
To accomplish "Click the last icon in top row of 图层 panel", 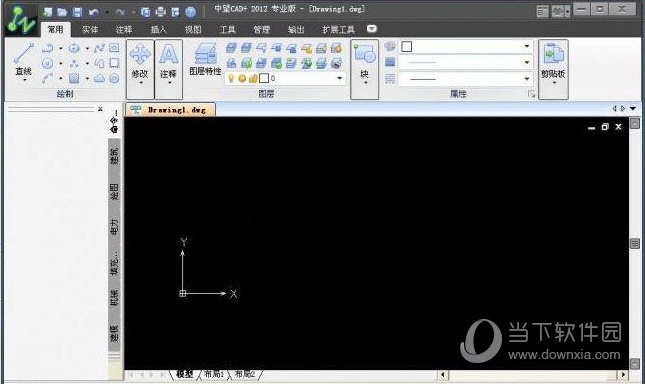I will pos(336,48).
